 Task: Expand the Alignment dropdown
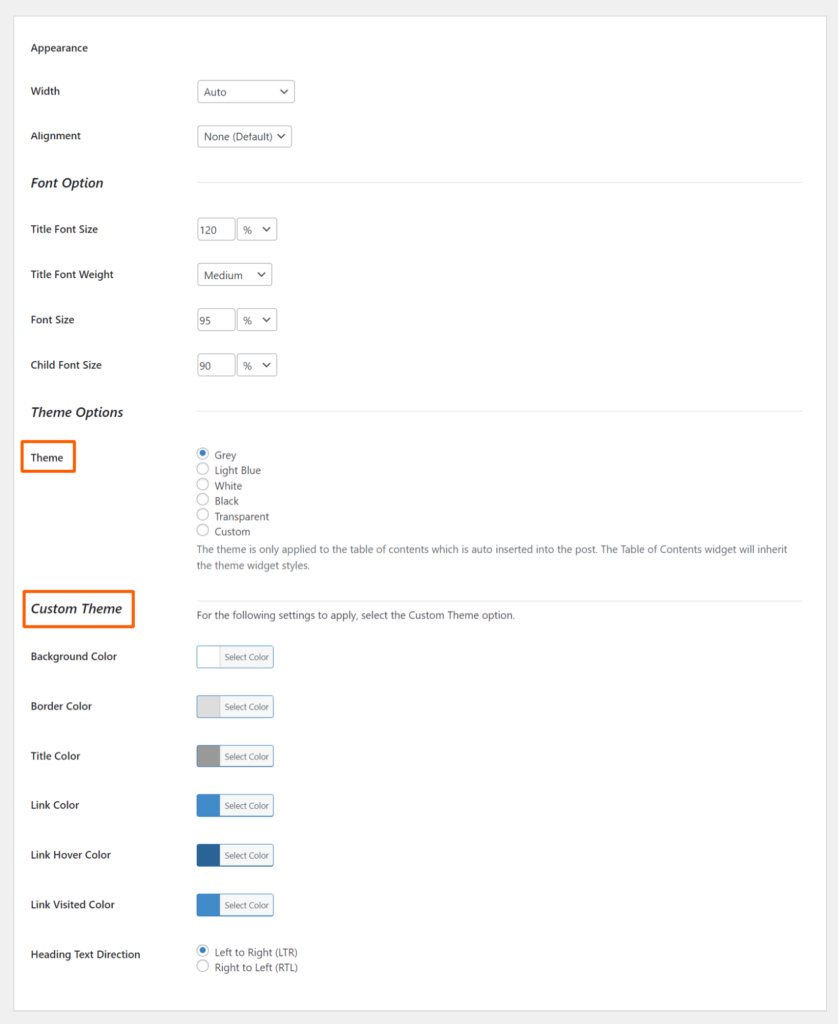[244, 136]
